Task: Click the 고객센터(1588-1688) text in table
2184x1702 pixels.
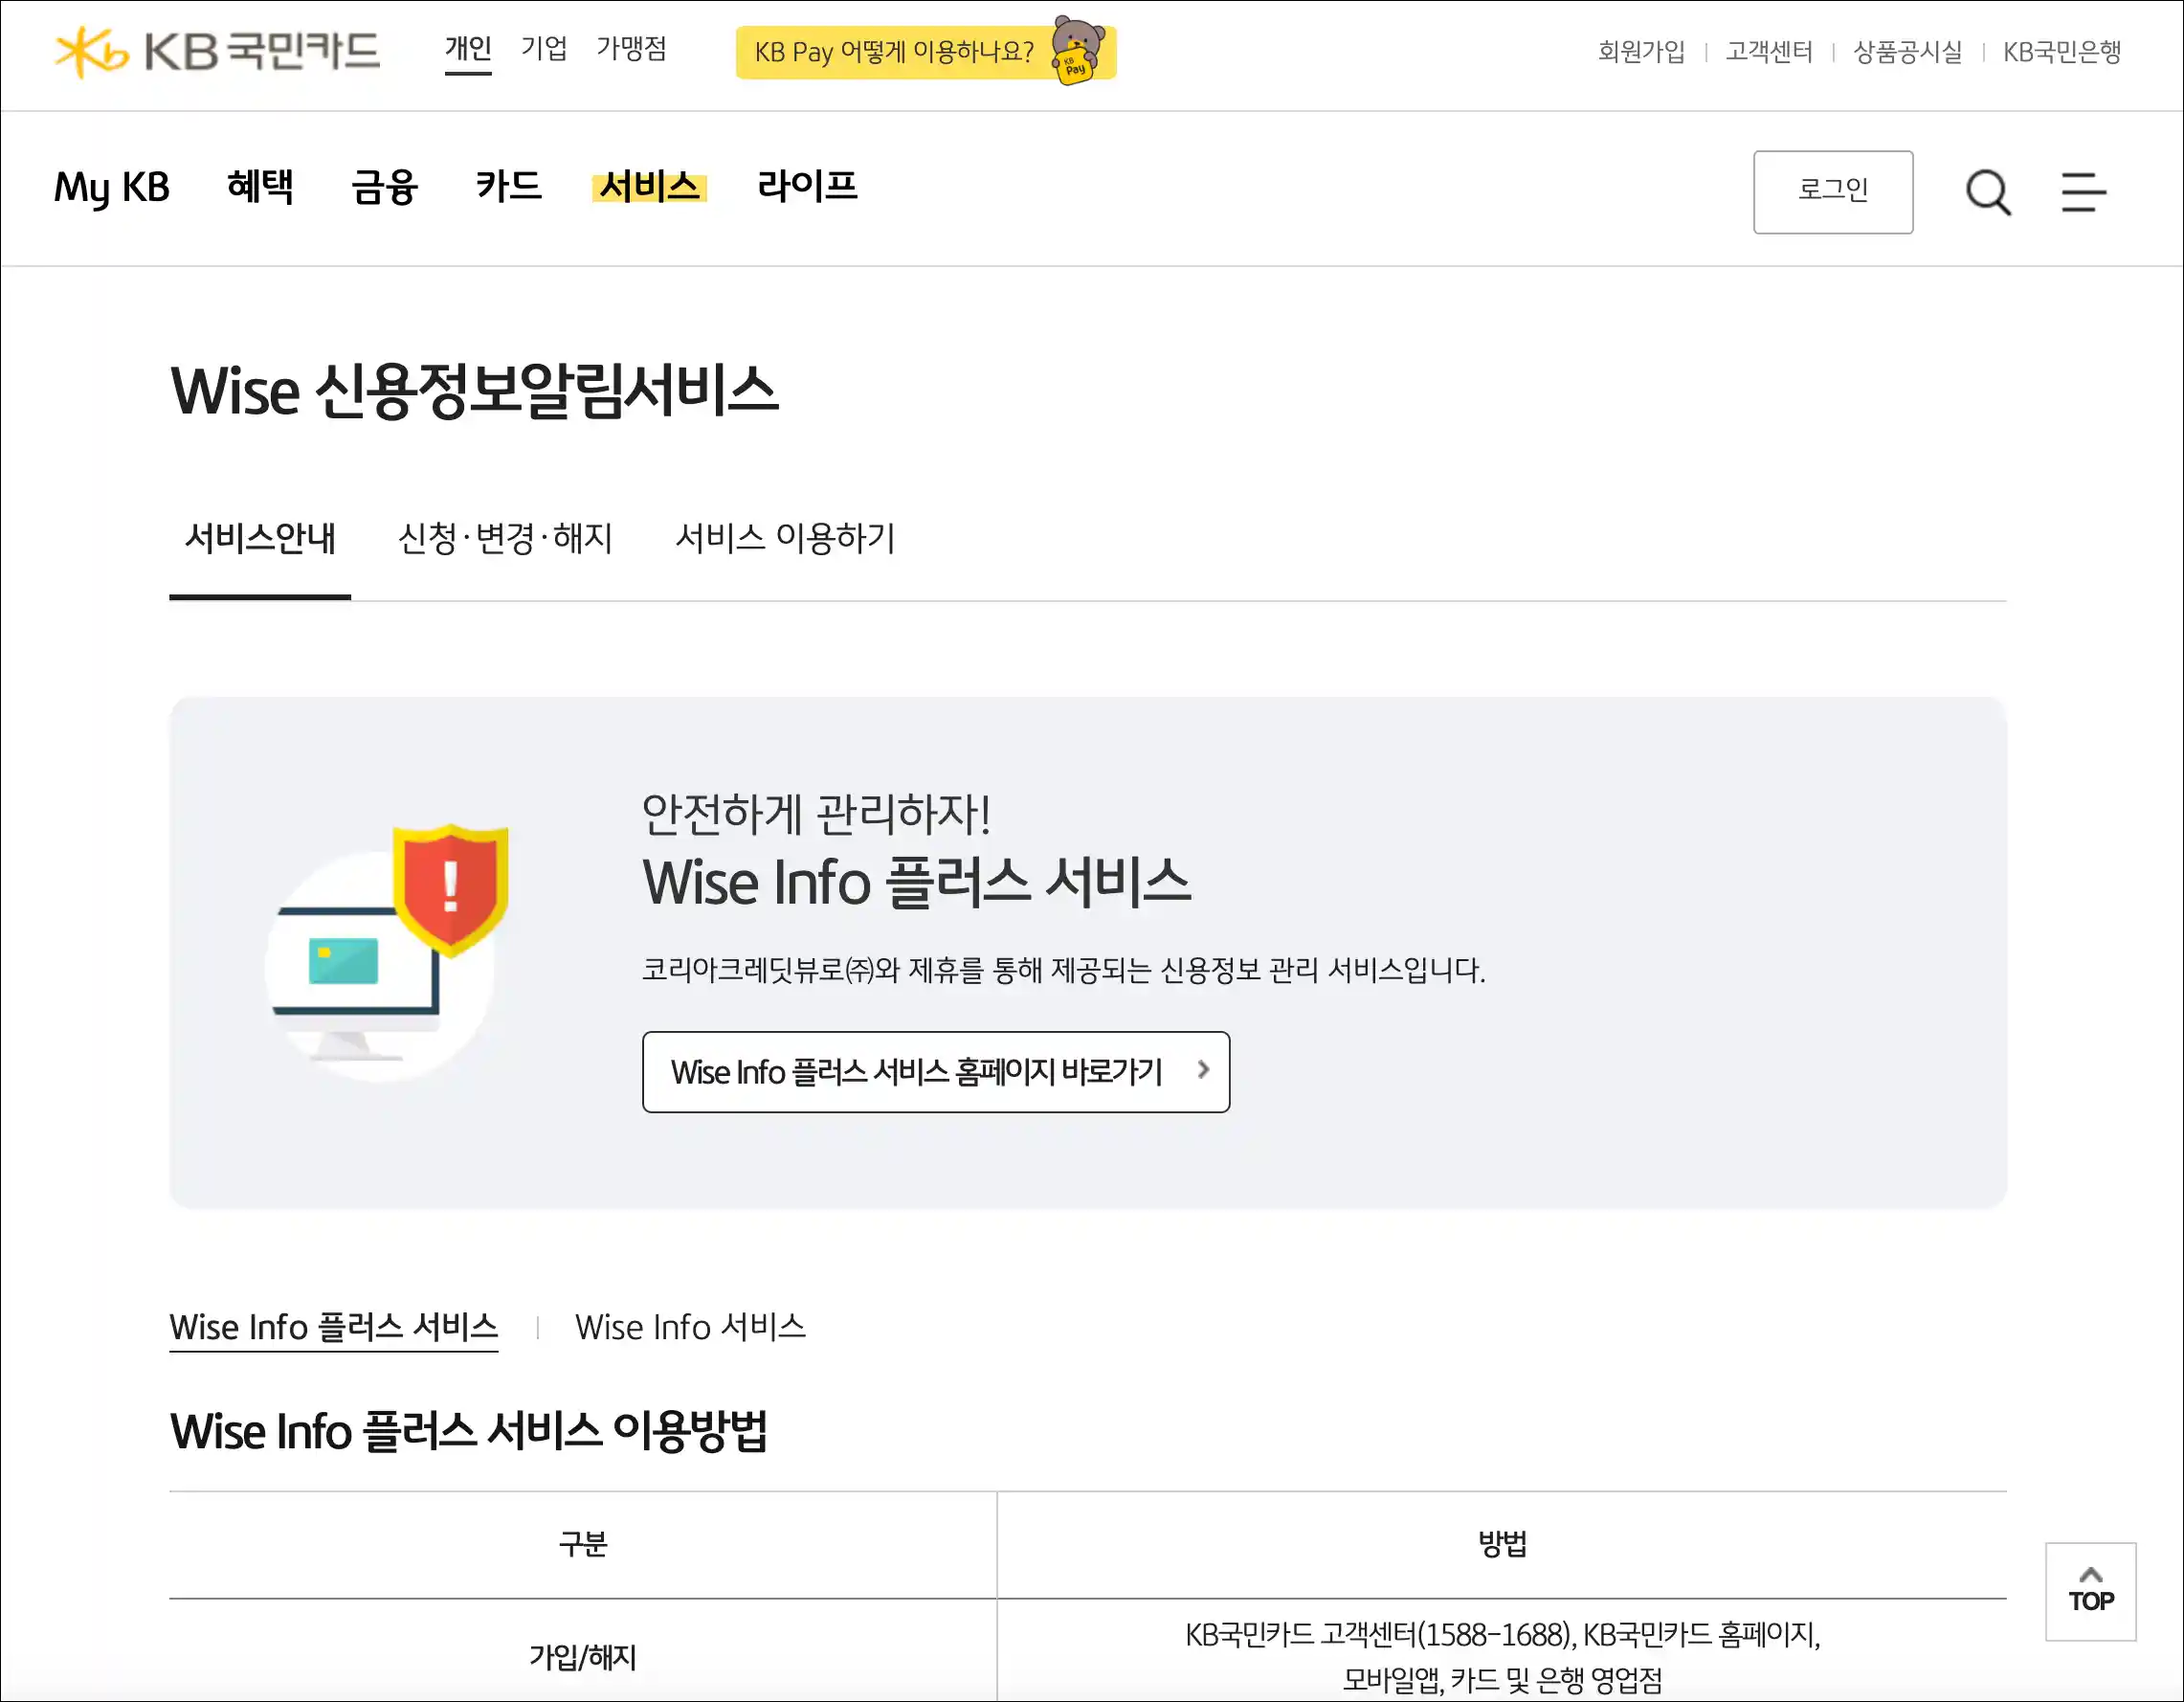Action: (x=1447, y=1634)
